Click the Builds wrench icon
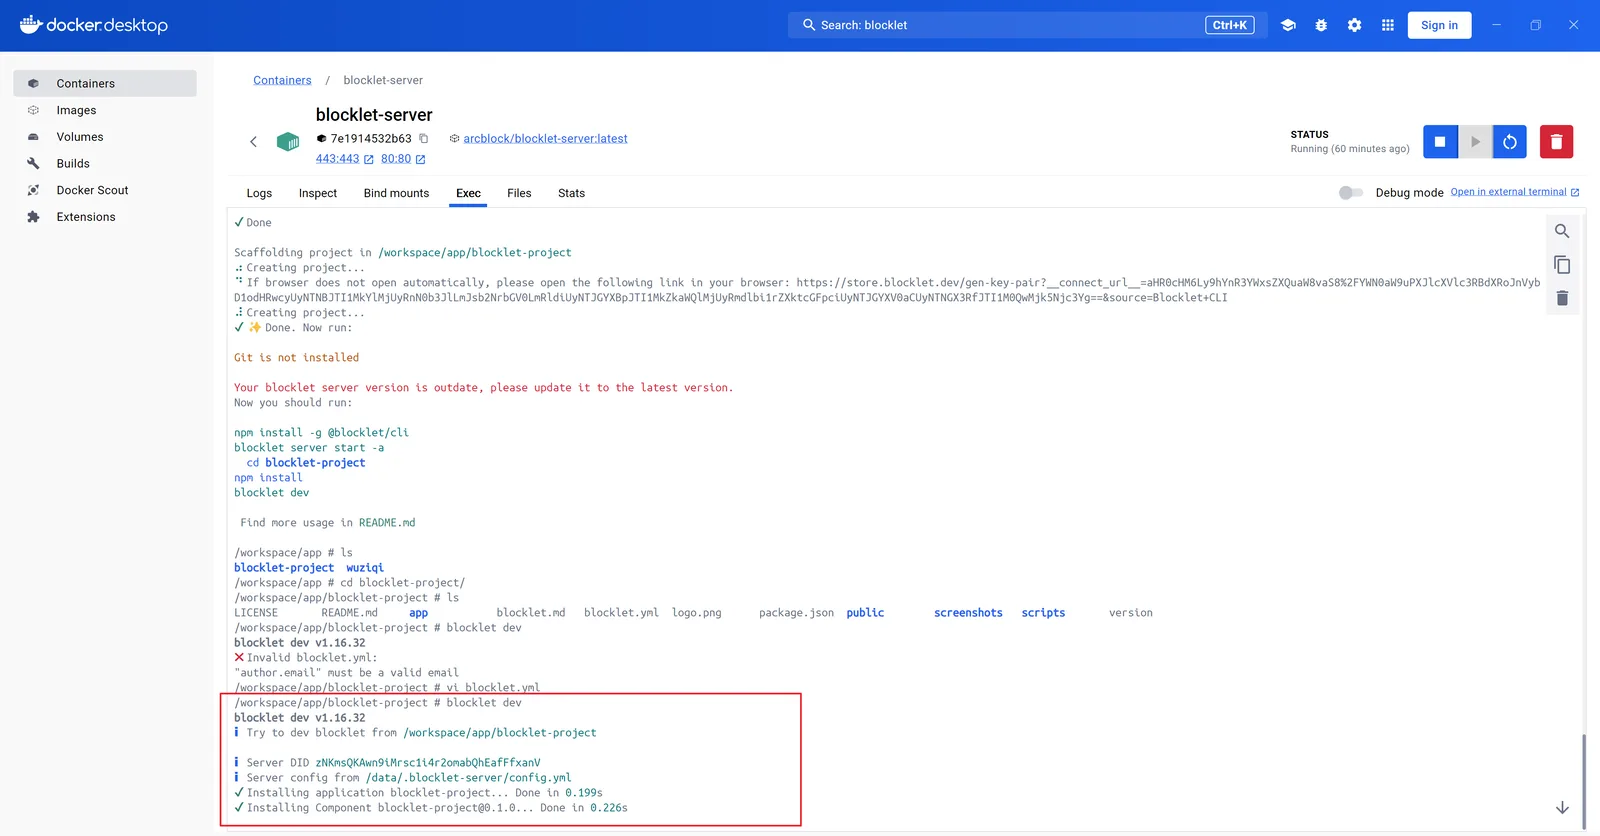The height and width of the screenshot is (836, 1600). [x=33, y=163]
